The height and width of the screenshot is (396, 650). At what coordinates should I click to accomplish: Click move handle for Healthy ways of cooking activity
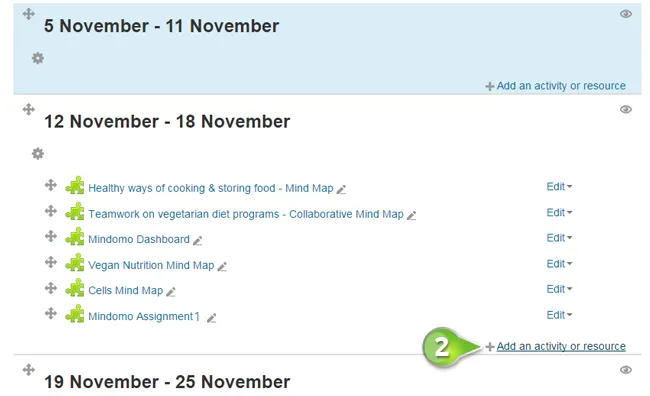(x=51, y=185)
